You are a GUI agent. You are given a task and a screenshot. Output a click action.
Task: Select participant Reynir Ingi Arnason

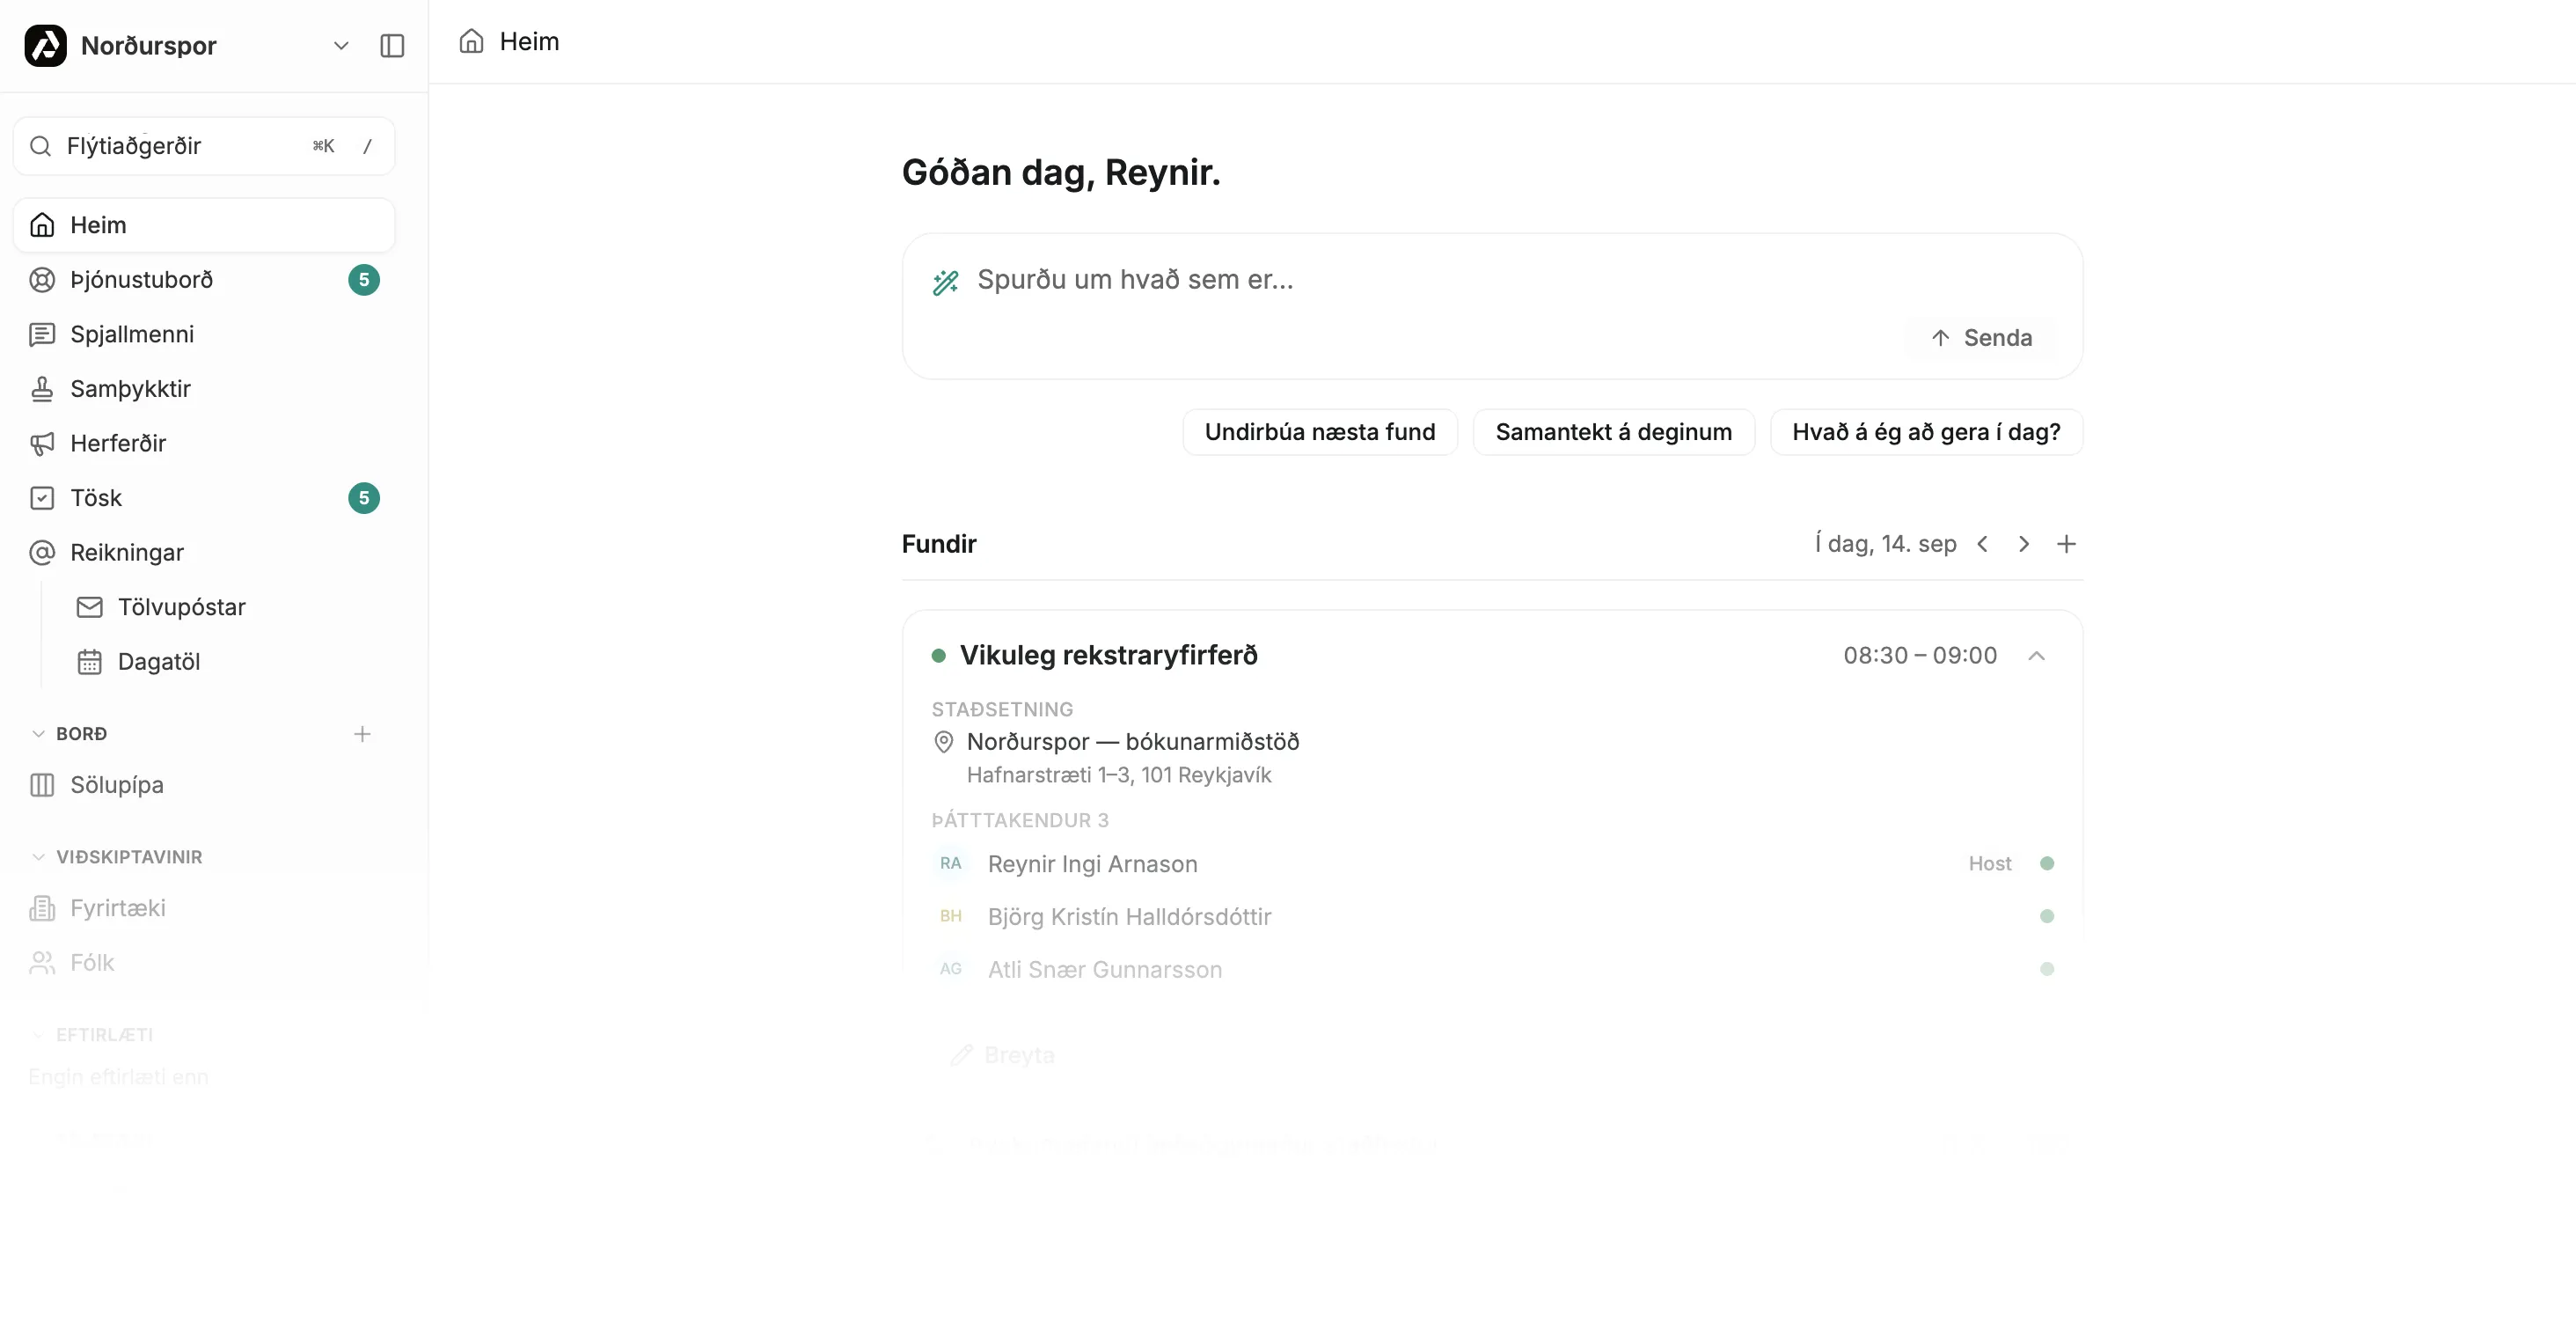[x=1093, y=864]
